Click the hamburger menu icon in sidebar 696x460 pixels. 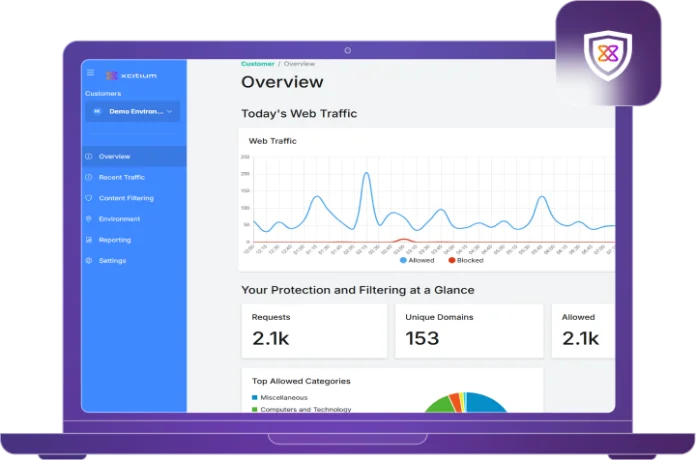pos(90,73)
